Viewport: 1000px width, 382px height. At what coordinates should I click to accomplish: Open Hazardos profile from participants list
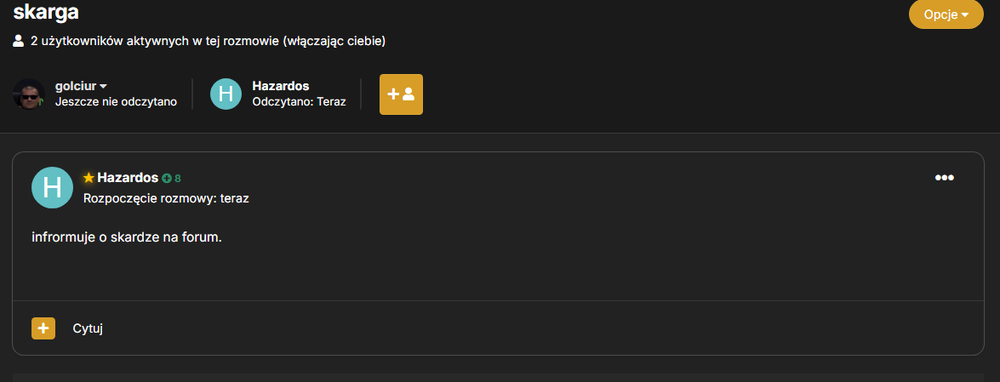(281, 86)
